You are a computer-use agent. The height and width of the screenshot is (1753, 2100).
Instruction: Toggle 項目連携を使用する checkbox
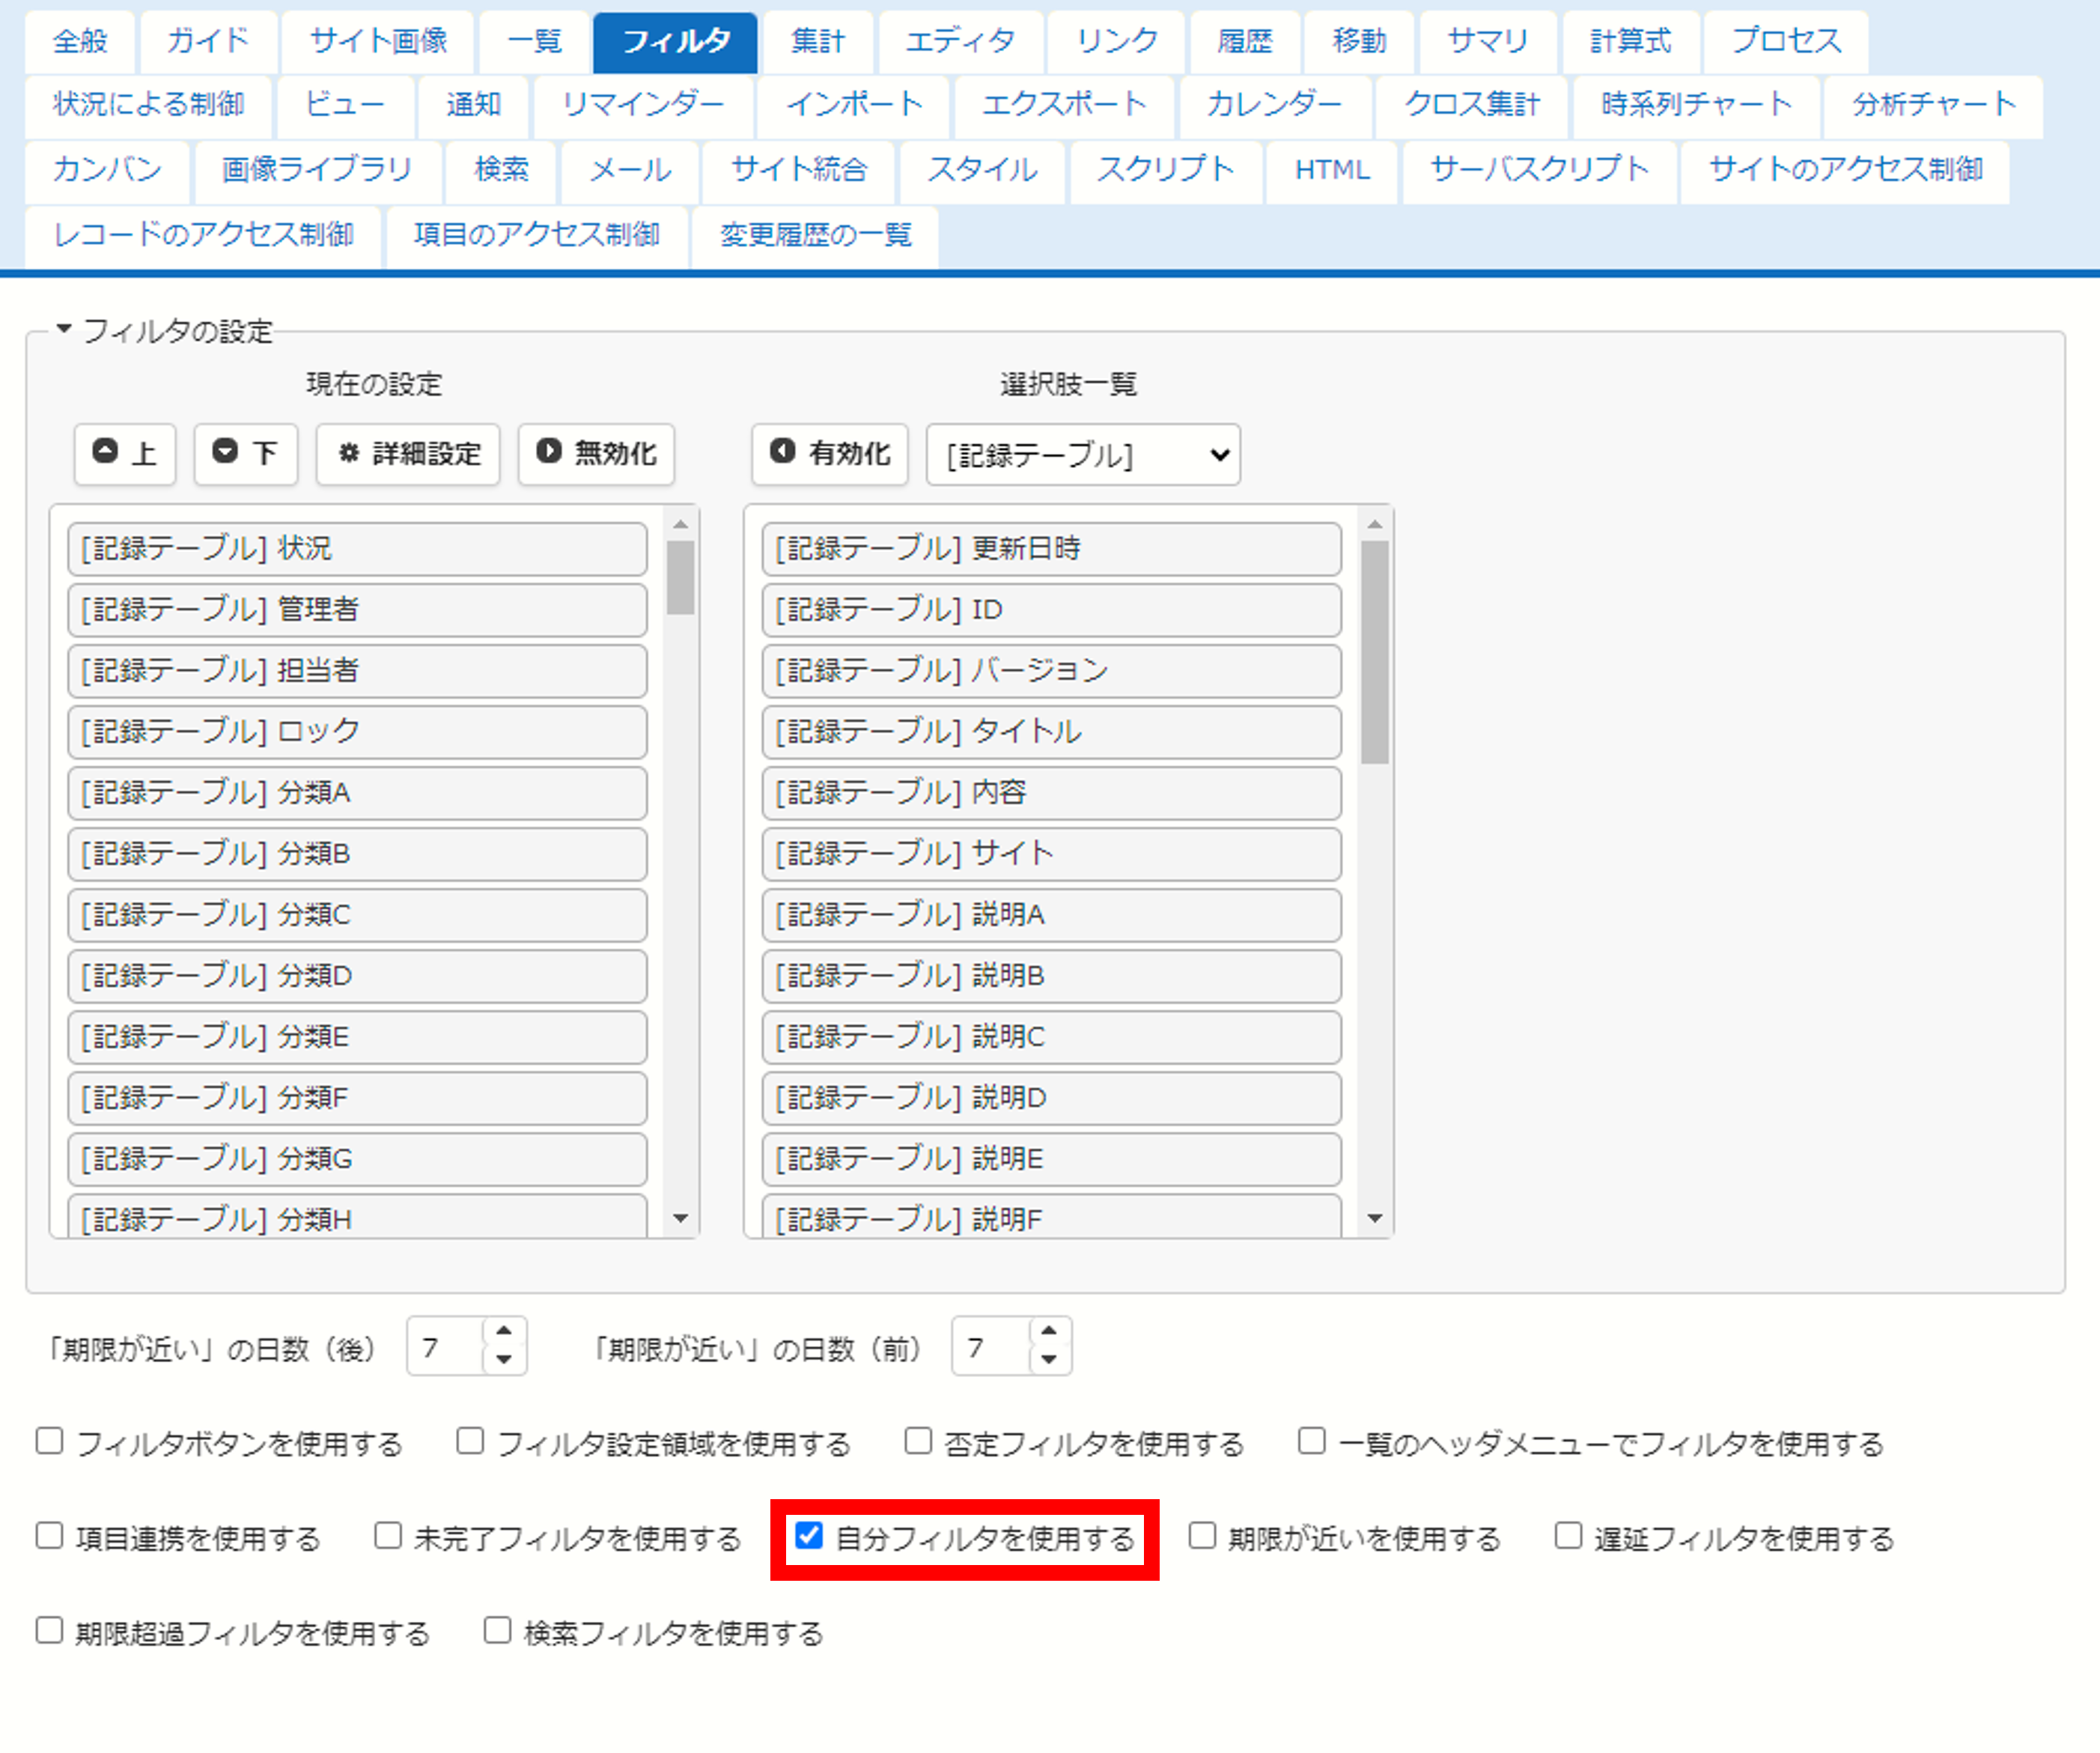49,1535
